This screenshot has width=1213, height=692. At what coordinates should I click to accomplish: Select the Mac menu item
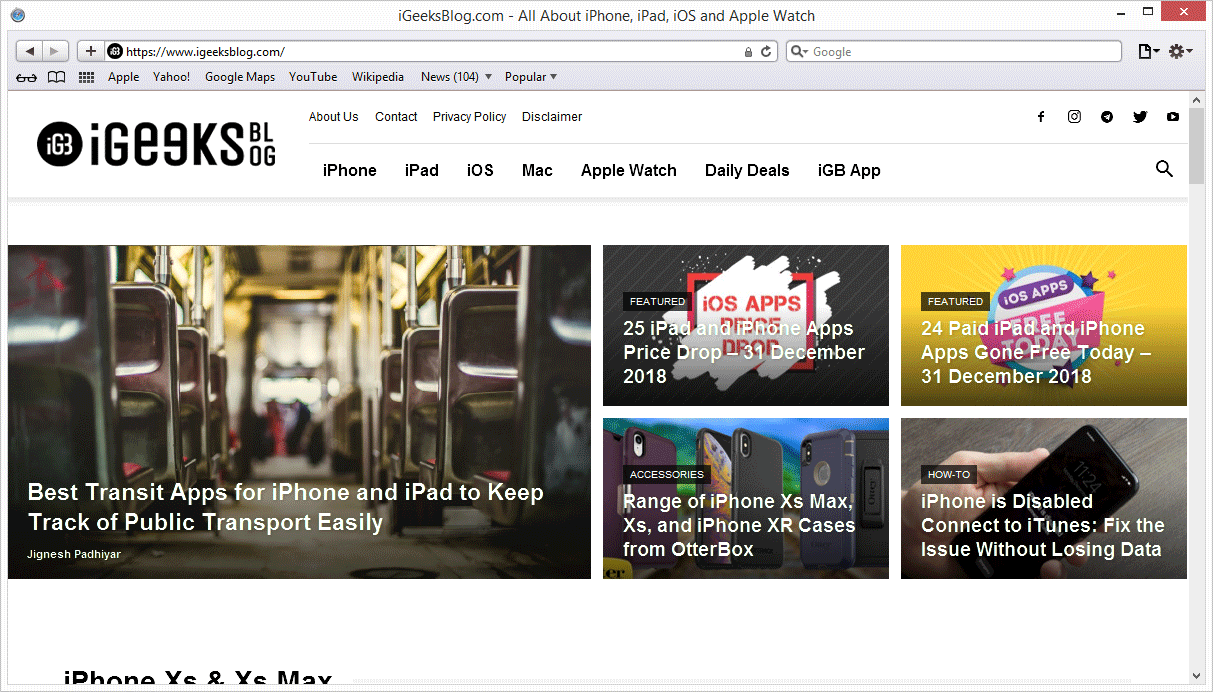537,170
